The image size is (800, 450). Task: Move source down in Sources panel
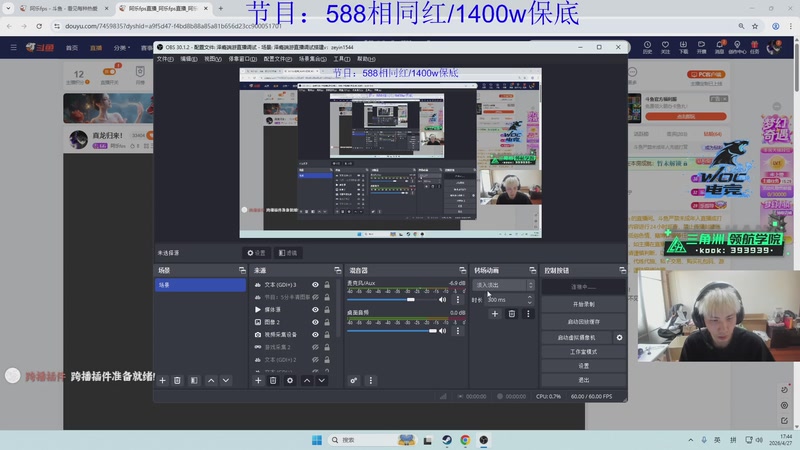coord(321,381)
